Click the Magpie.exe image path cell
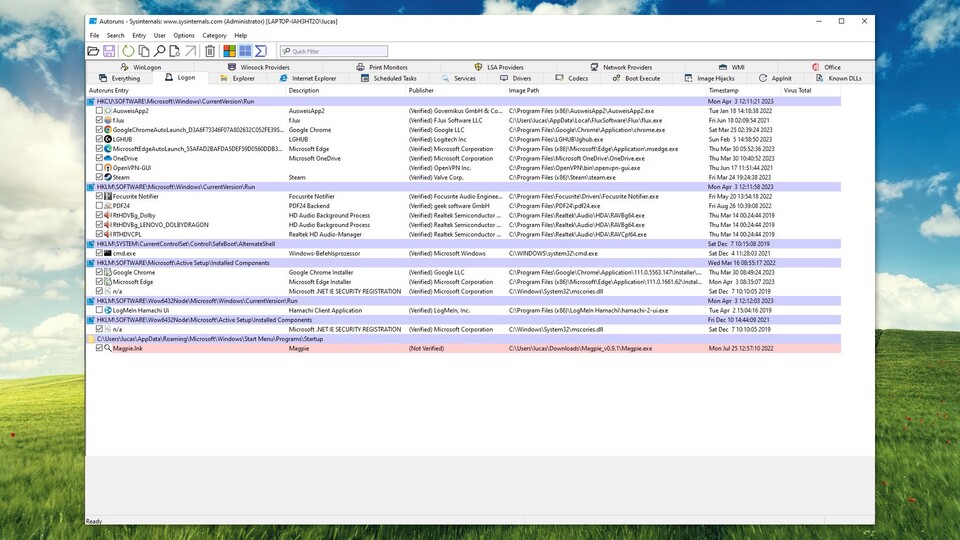 (580, 348)
